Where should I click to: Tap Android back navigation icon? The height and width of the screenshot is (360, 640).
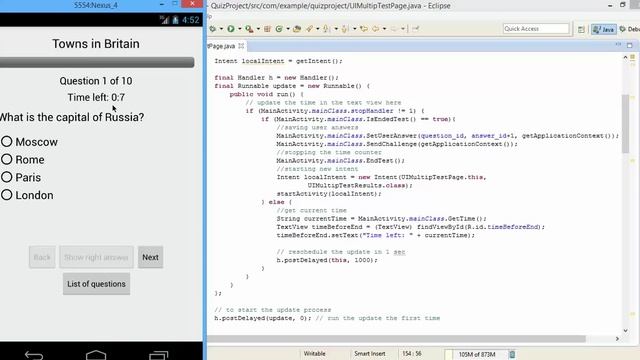(x=34, y=355)
